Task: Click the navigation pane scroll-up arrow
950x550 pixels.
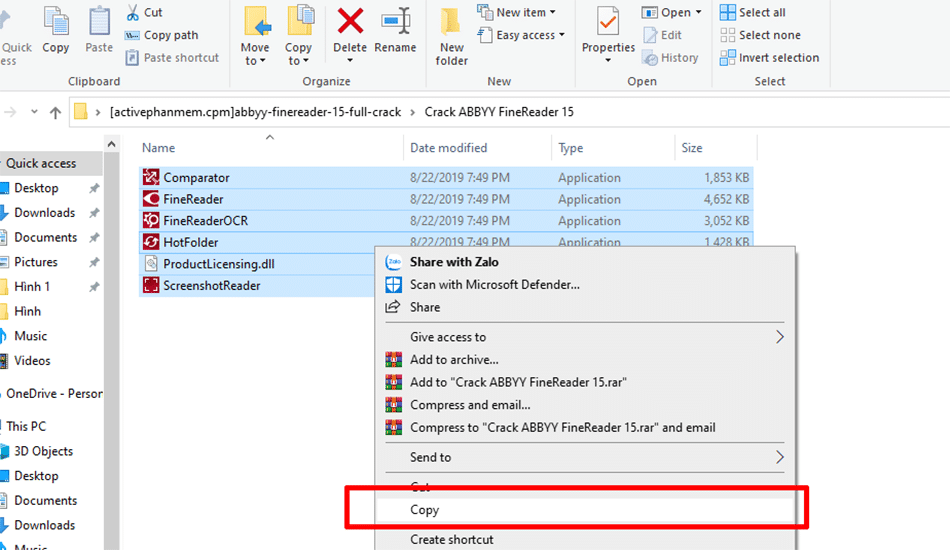Action: (111, 144)
